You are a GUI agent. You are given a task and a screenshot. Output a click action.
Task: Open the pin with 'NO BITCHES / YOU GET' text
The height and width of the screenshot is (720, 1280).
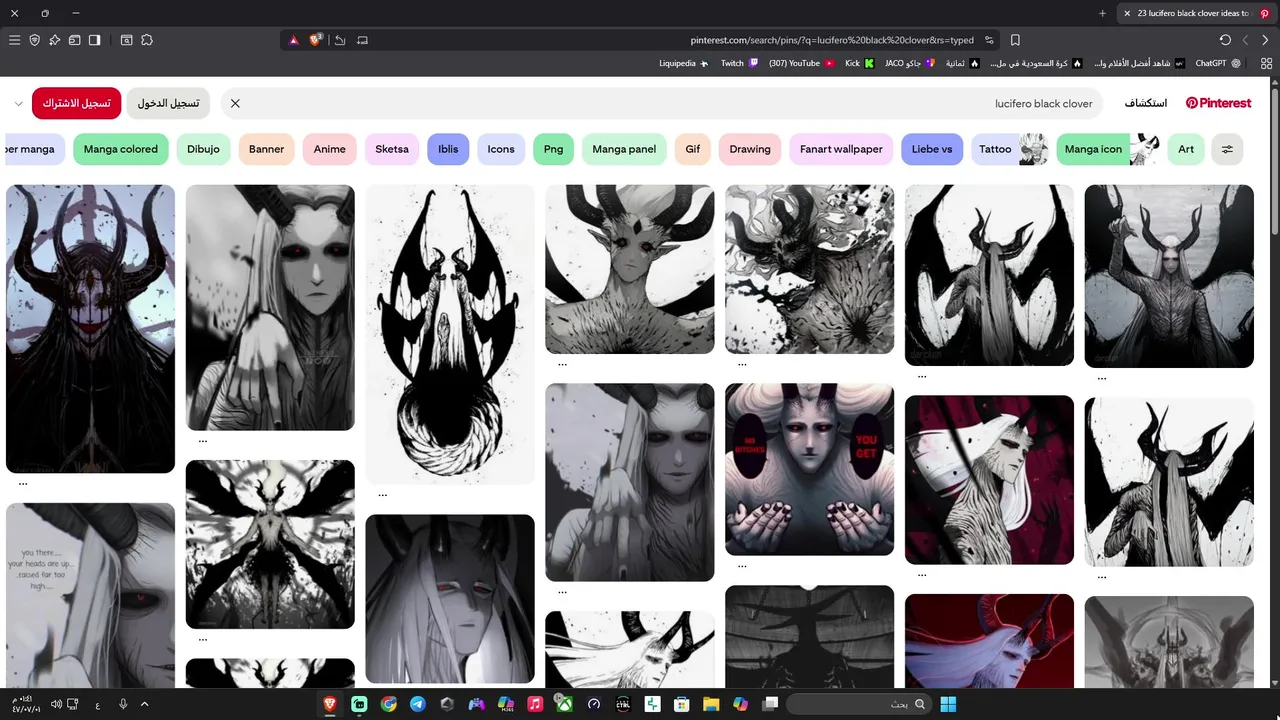pos(810,469)
